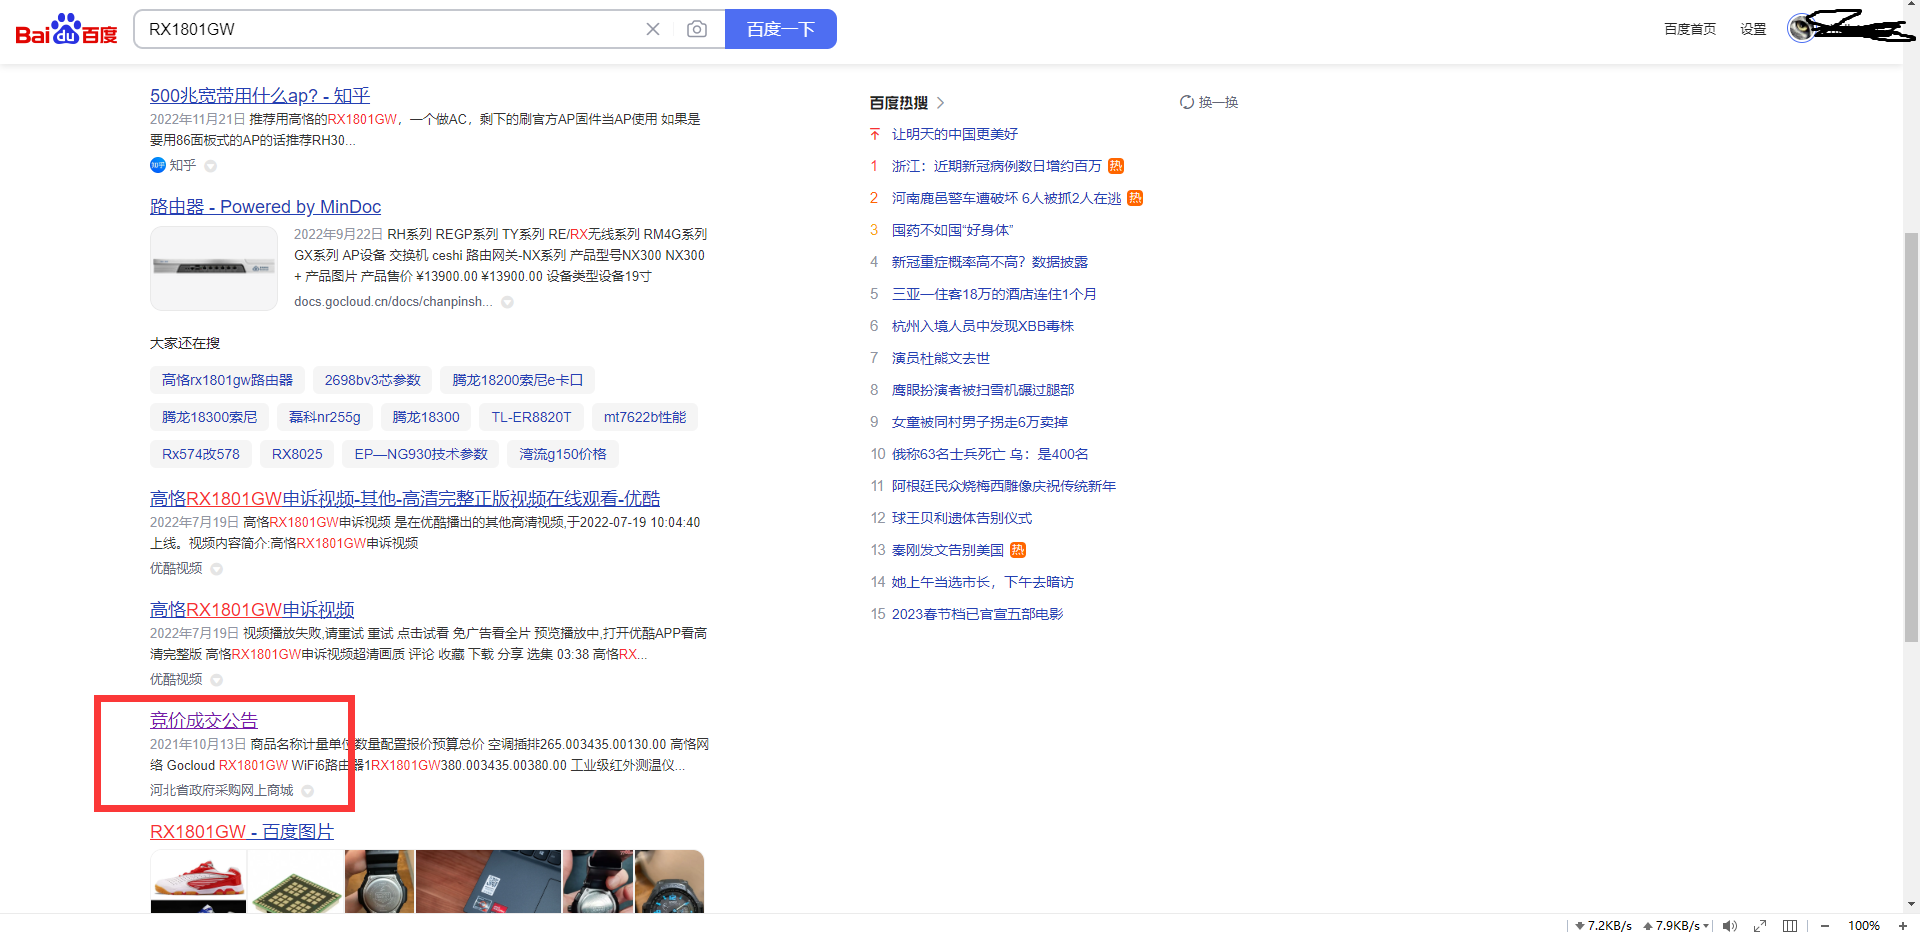Screen dimensions: 1920x935
Task: Open hot topic 女童被同村男子拐走6万卖掉
Action: click(x=980, y=422)
